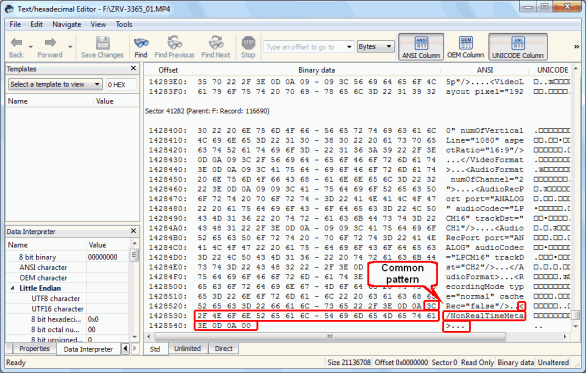Image resolution: width=586 pixels, height=373 pixels.
Task: Click the ANSI column header
Action: tap(485, 70)
